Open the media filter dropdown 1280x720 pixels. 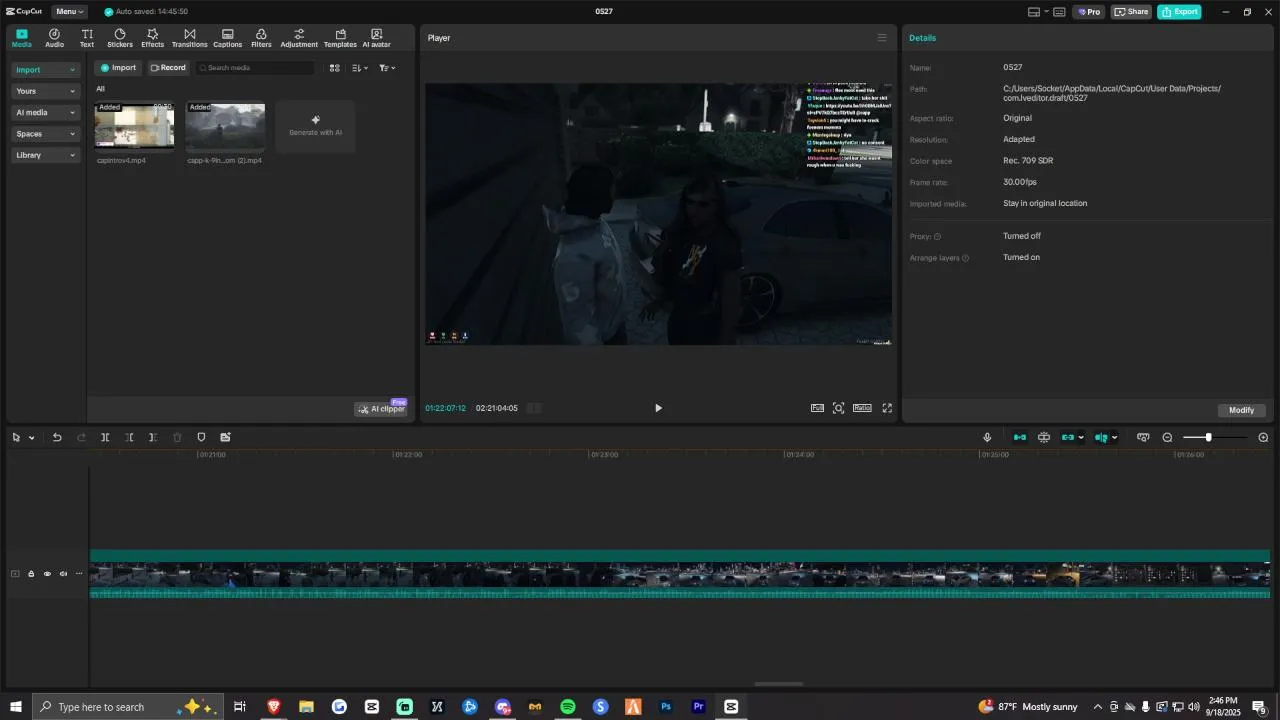[x=387, y=68]
